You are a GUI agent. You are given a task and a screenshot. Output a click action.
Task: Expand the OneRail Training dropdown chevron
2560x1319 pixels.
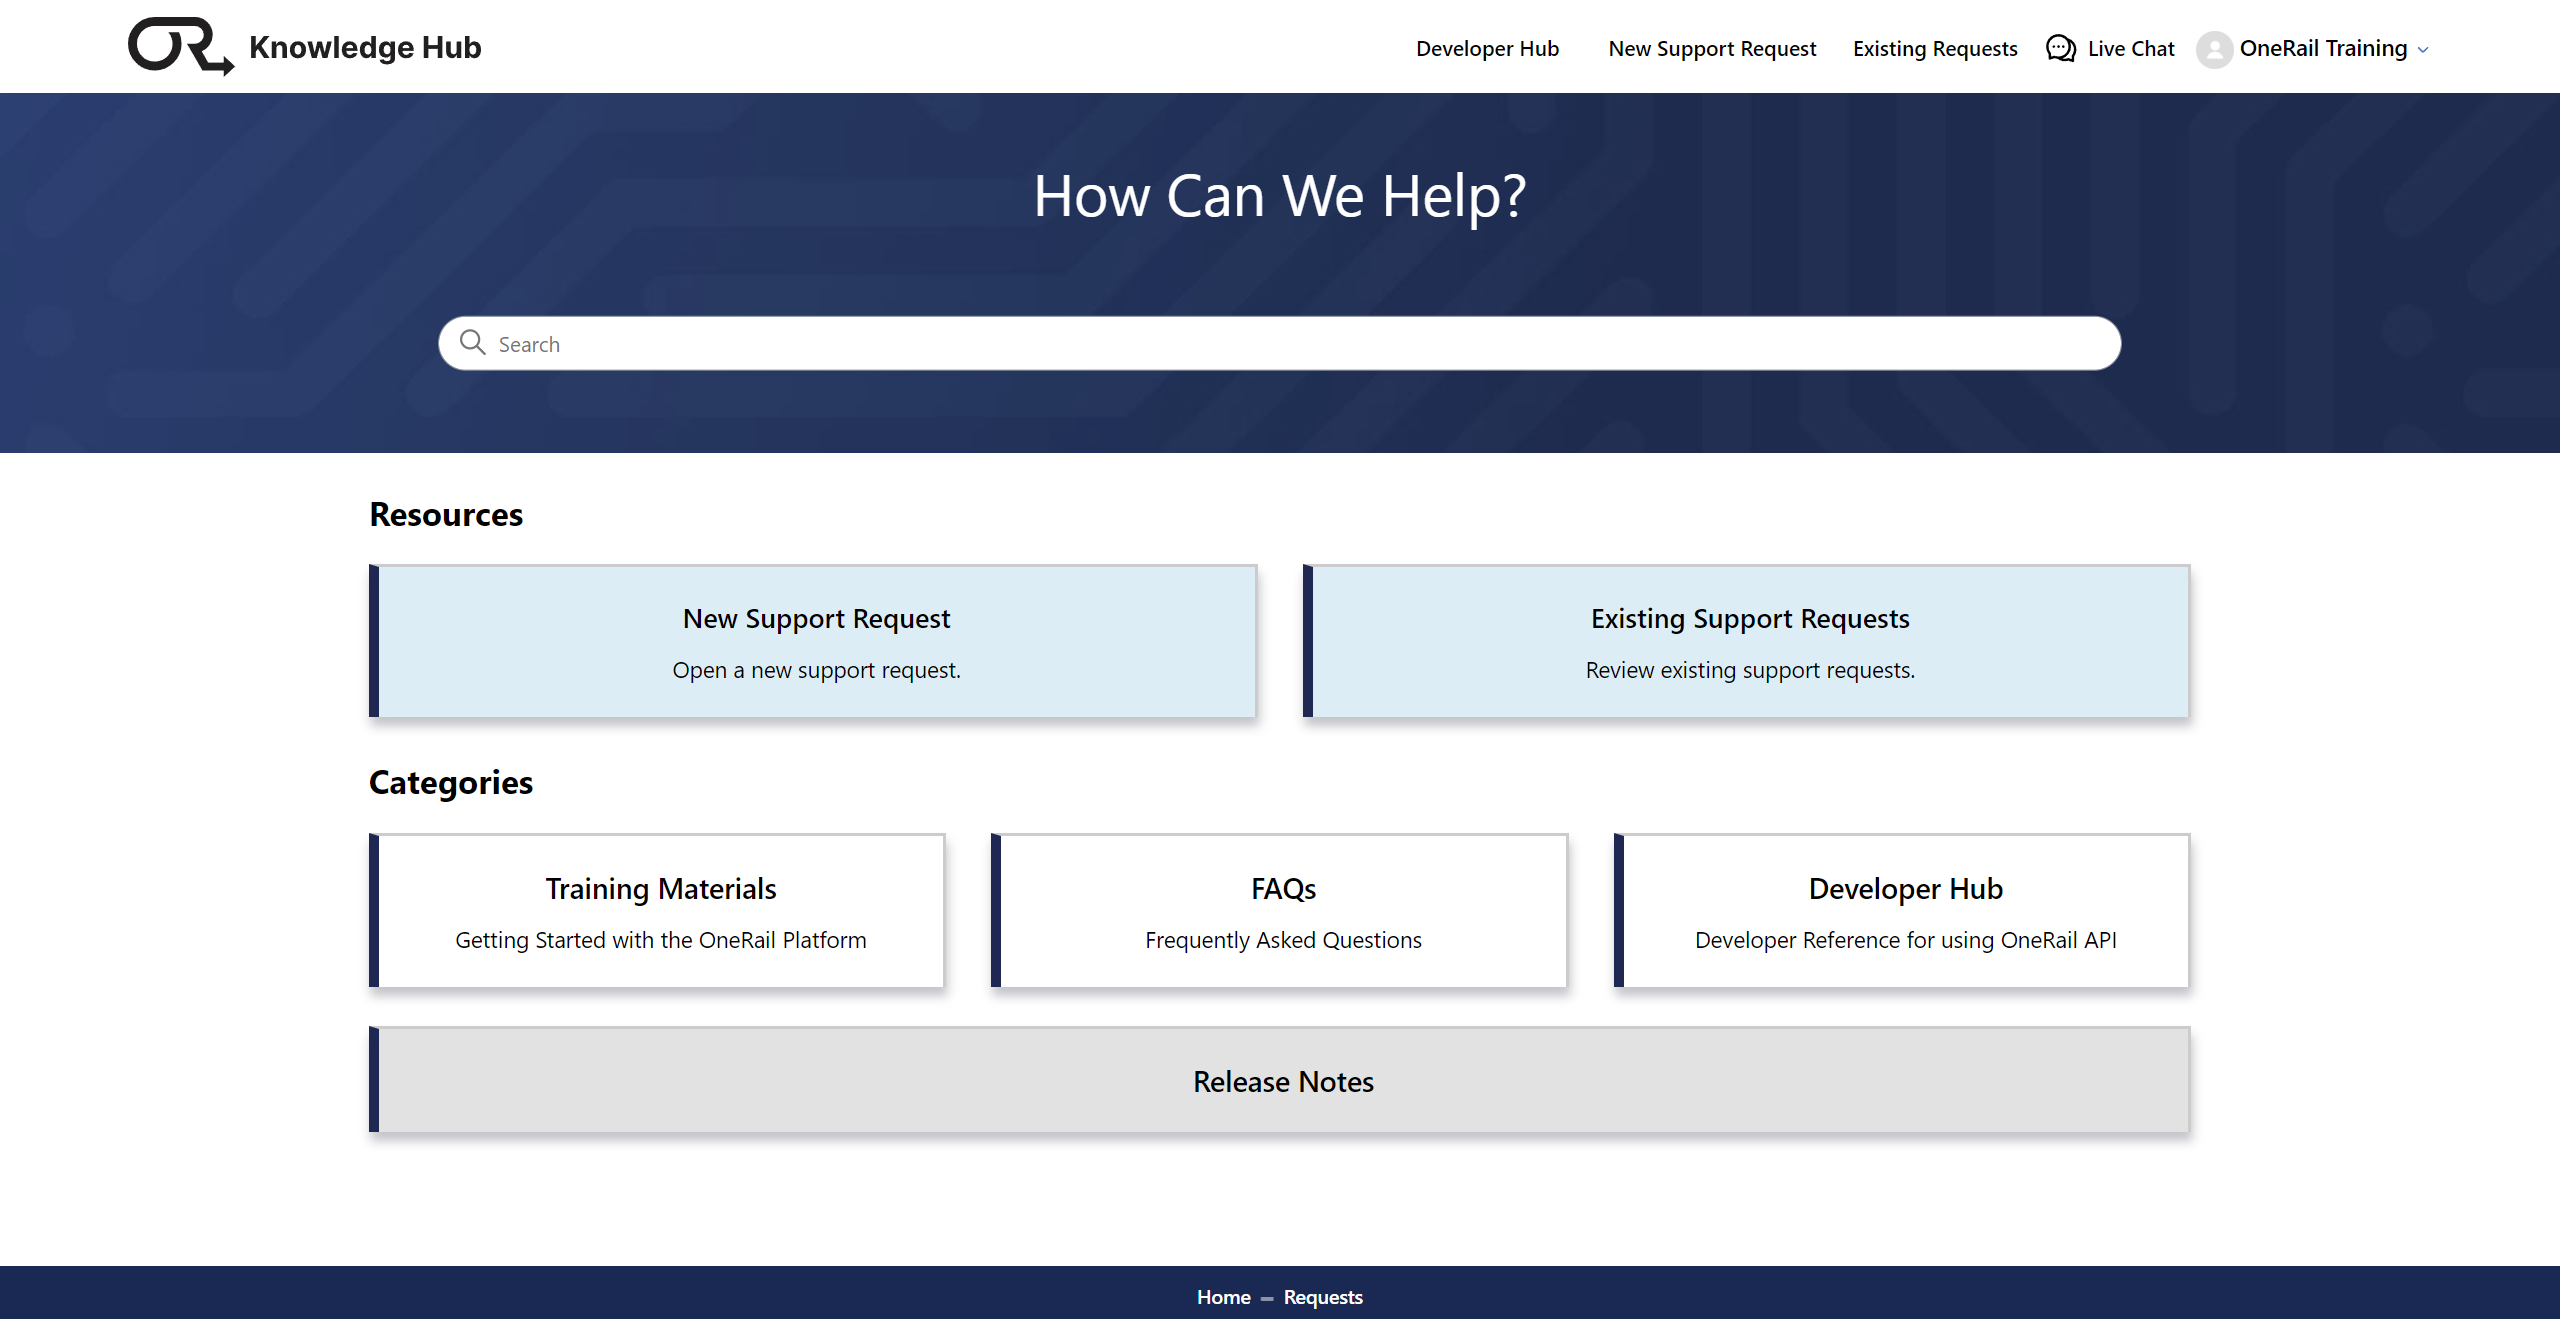click(2423, 50)
